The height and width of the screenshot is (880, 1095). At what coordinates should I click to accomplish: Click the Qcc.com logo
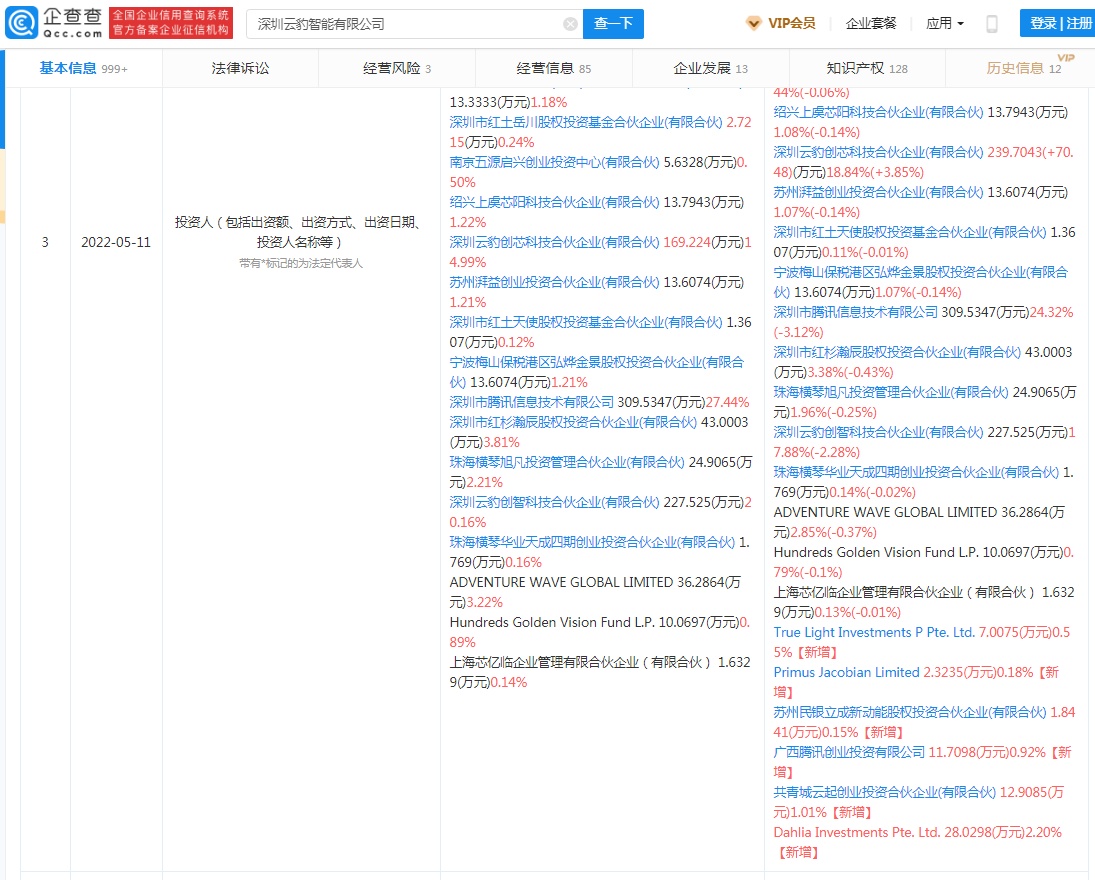click(53, 22)
